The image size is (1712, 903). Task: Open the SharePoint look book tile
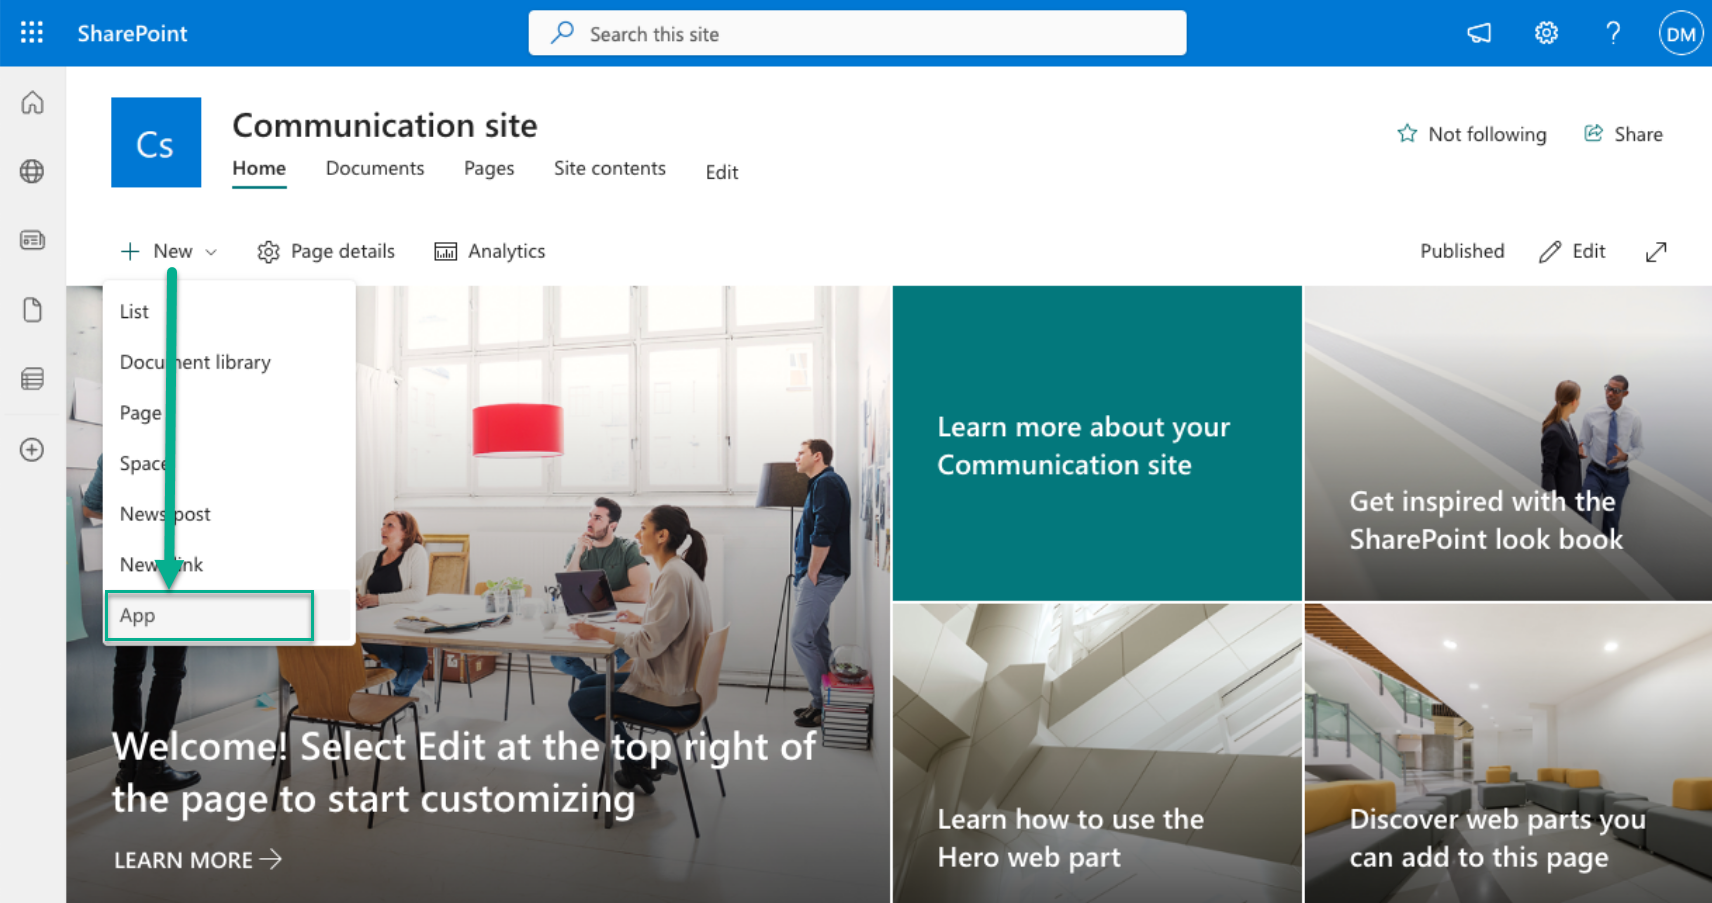point(1508,443)
